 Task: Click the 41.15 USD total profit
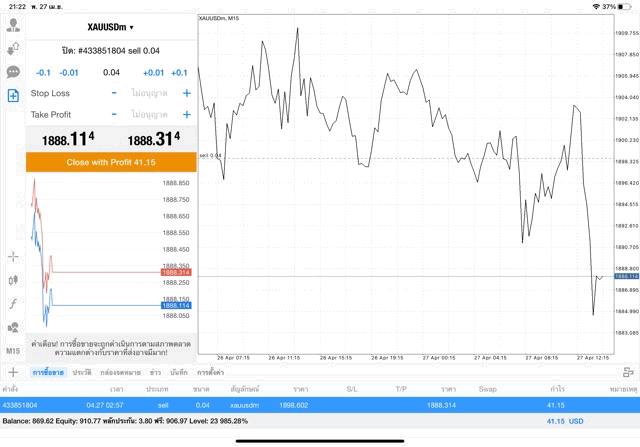coord(565,421)
